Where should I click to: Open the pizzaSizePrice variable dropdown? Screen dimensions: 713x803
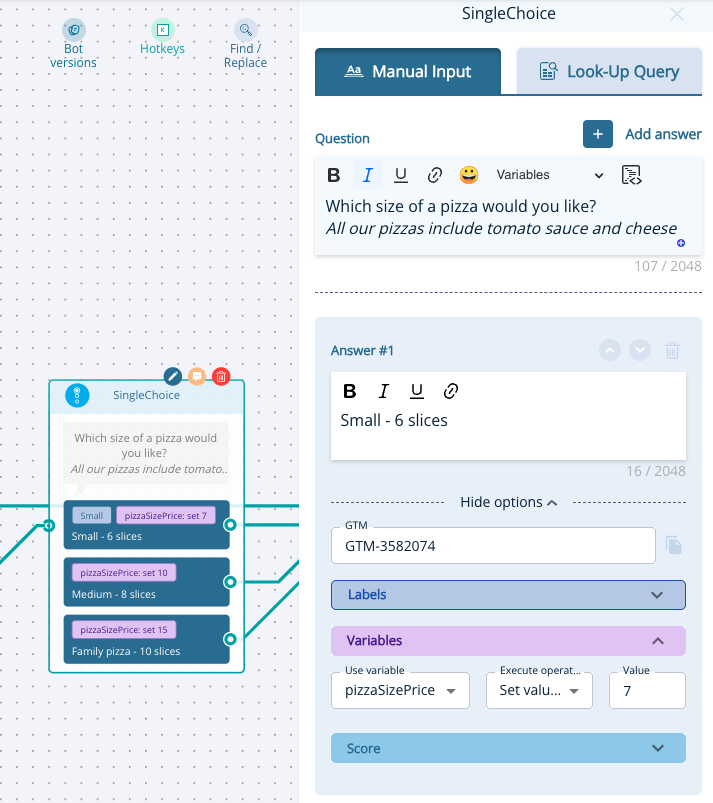click(400, 690)
